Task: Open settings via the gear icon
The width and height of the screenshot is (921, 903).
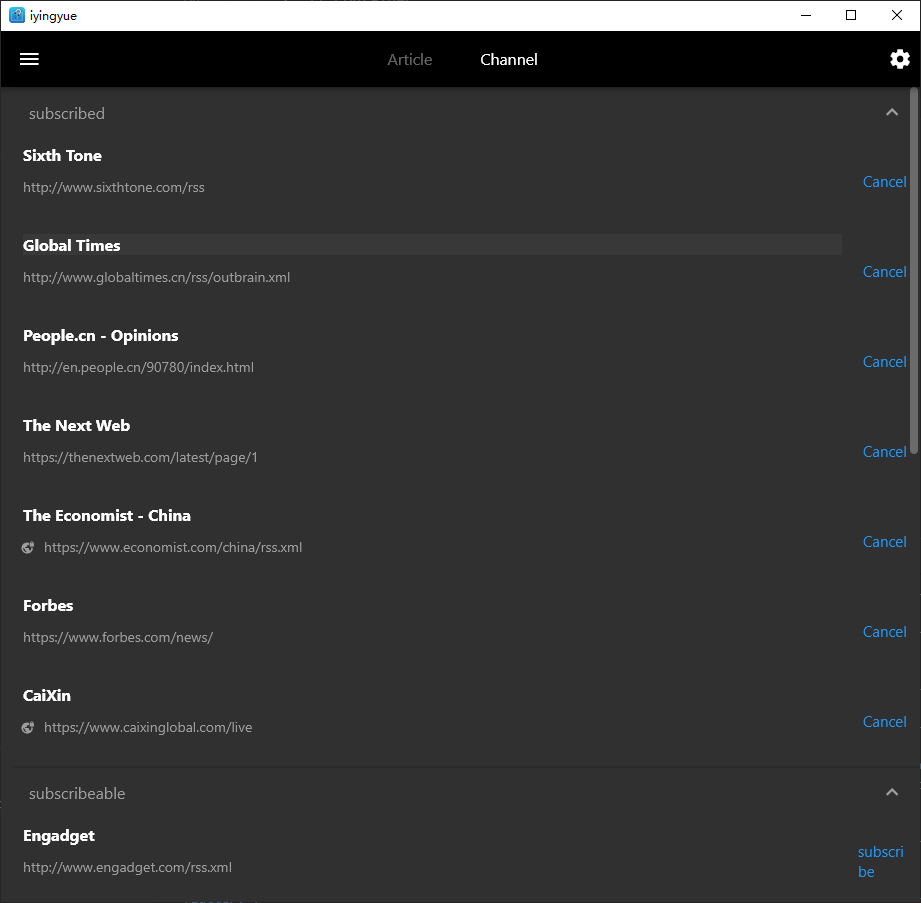Action: tap(899, 59)
